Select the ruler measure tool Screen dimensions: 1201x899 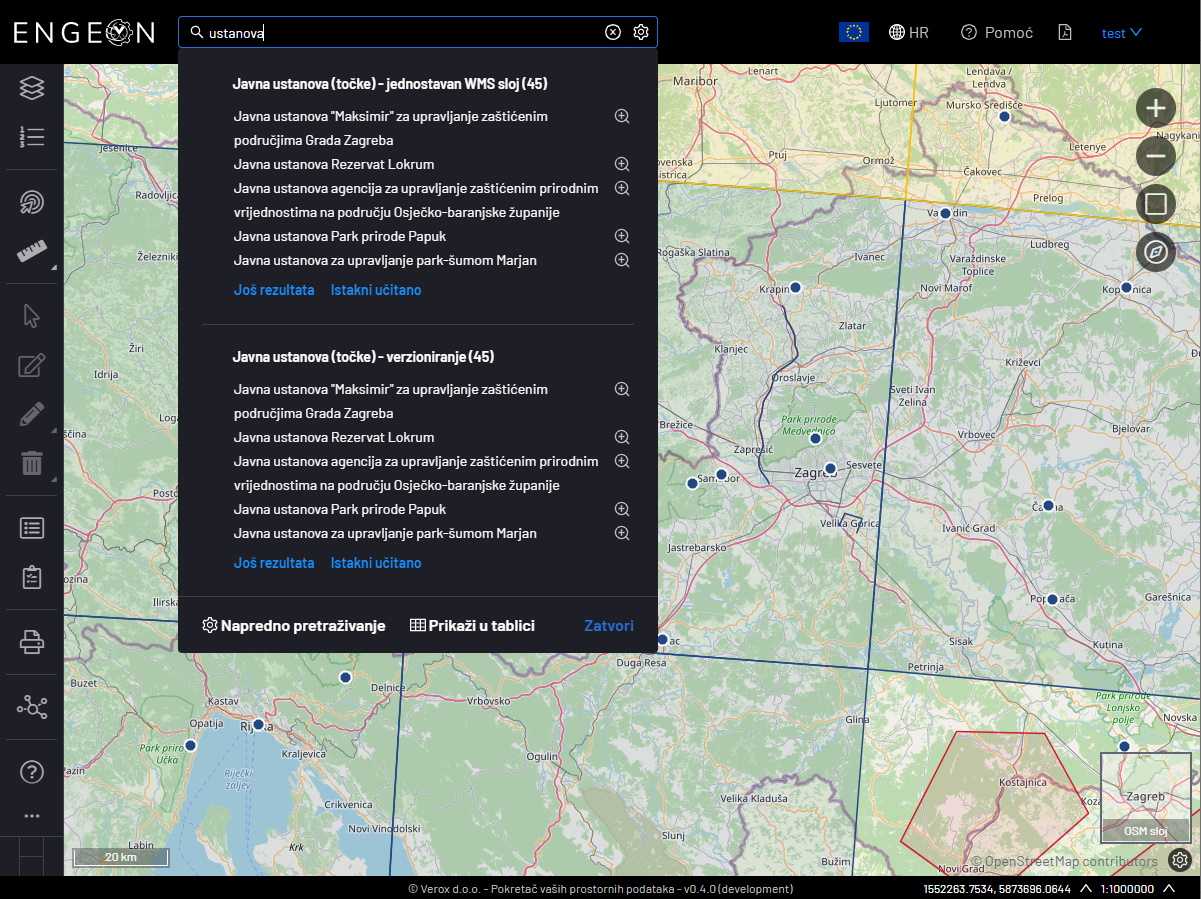(x=32, y=251)
